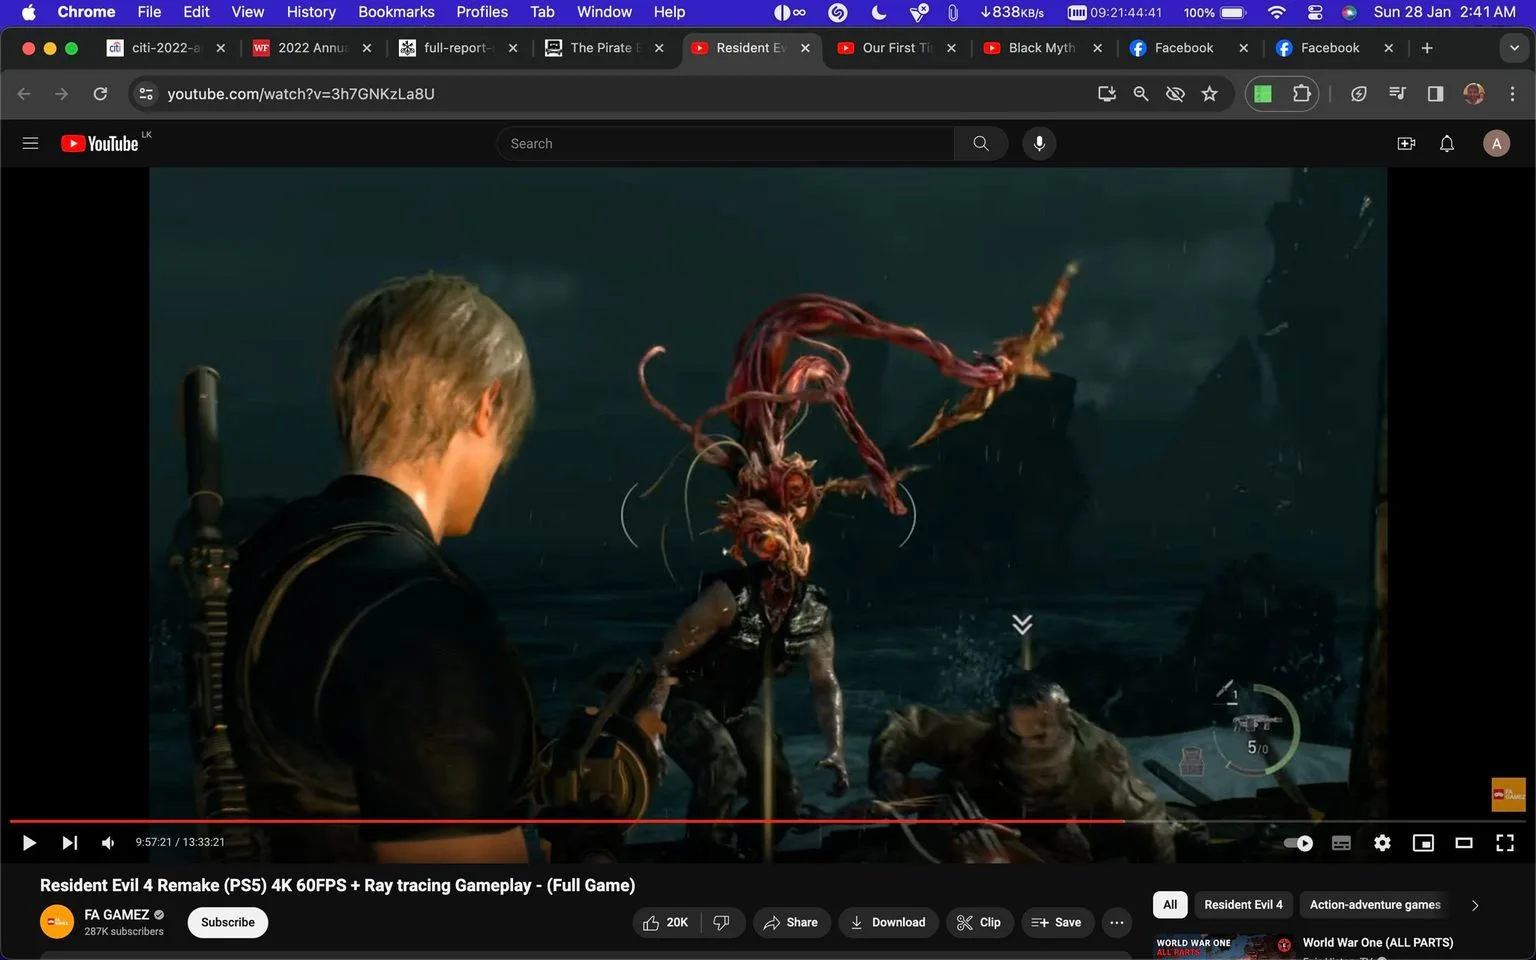Open the Bookmarks menu
Screen dimensions: 1536x960
pyautogui.click(x=396, y=12)
